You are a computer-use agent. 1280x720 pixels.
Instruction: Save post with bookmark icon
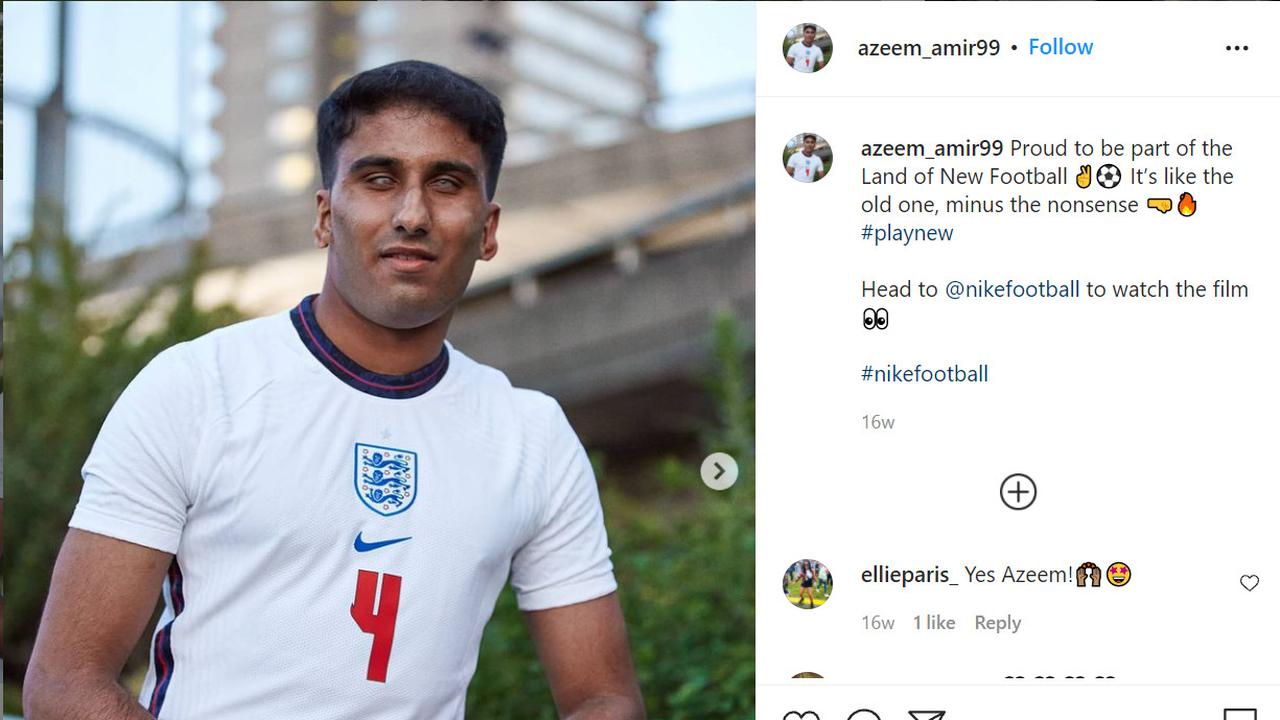tap(1240, 714)
